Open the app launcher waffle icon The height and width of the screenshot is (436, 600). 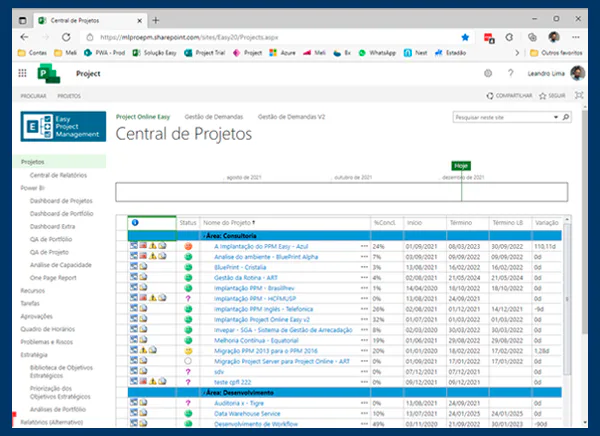click(x=23, y=73)
